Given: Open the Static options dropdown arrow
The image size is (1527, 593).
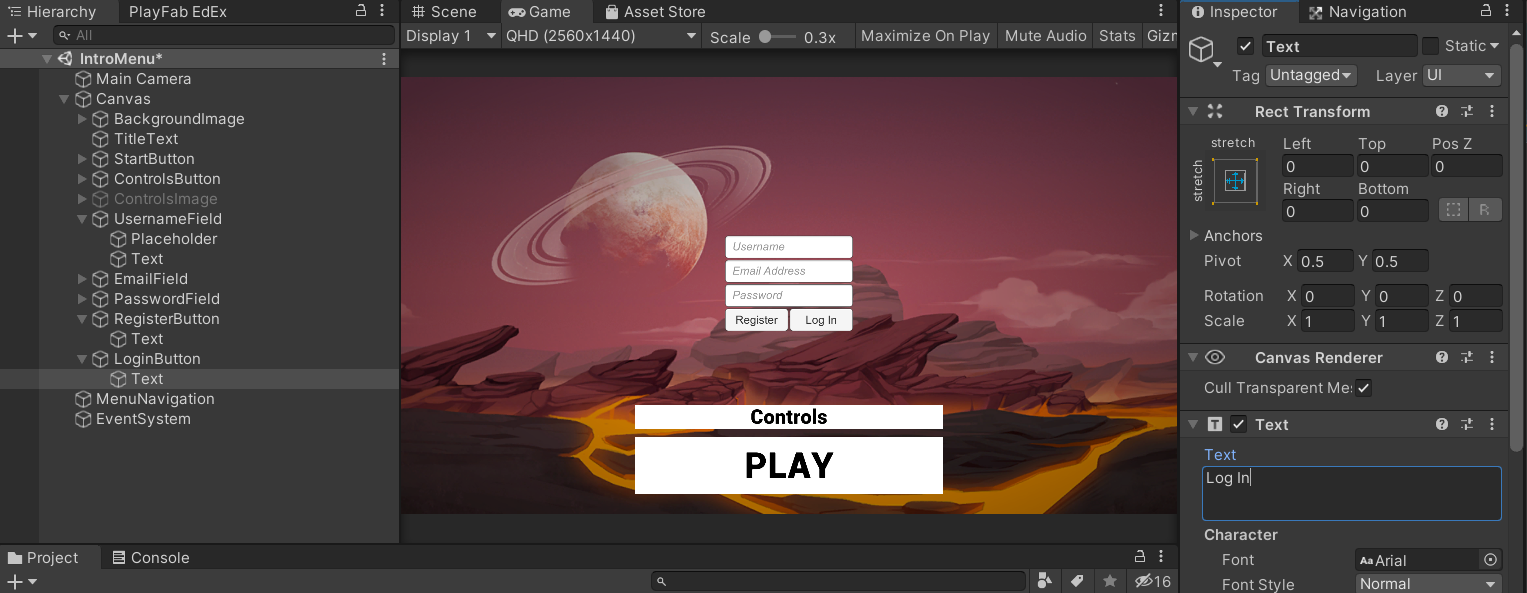Looking at the screenshot, I should [x=1495, y=46].
